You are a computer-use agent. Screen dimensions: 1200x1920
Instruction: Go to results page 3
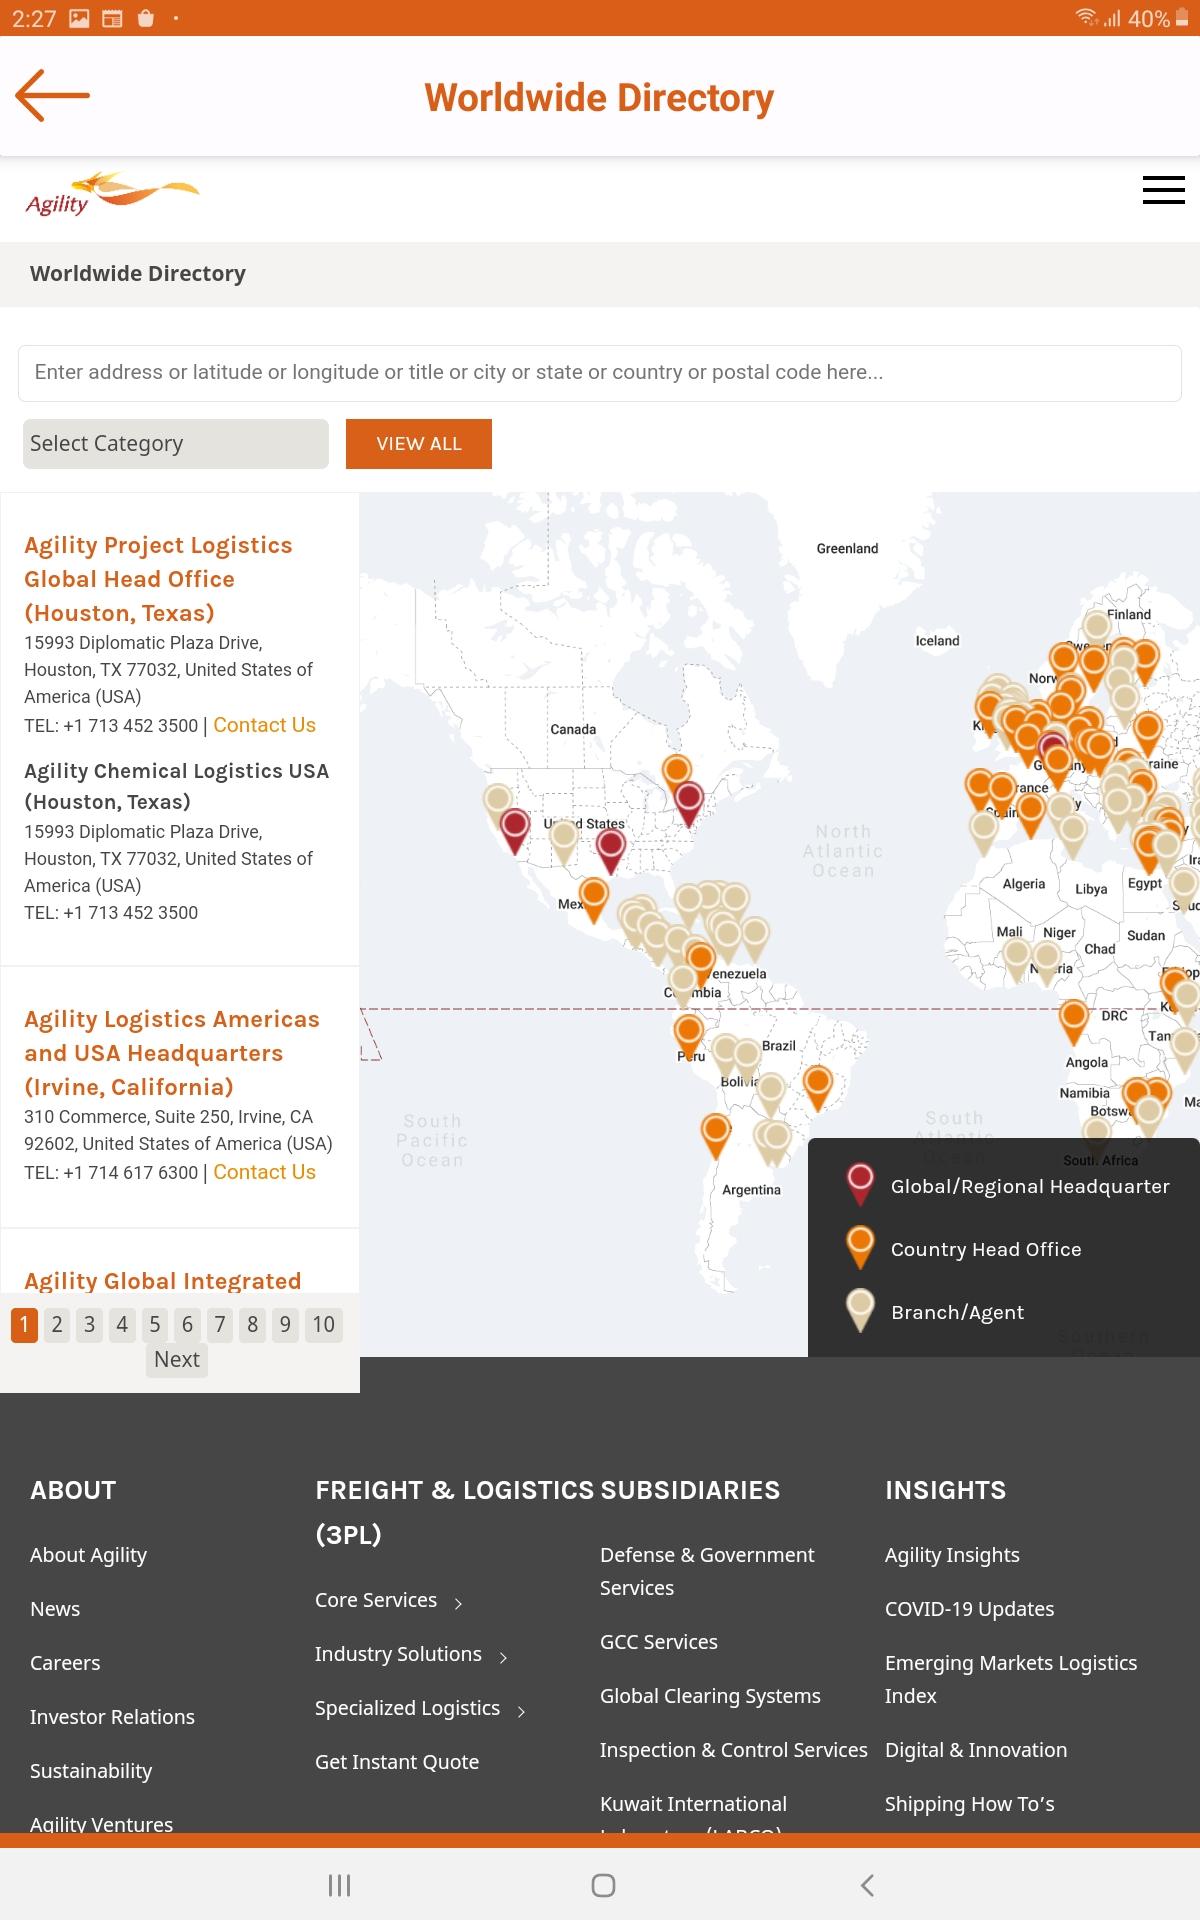(x=89, y=1325)
